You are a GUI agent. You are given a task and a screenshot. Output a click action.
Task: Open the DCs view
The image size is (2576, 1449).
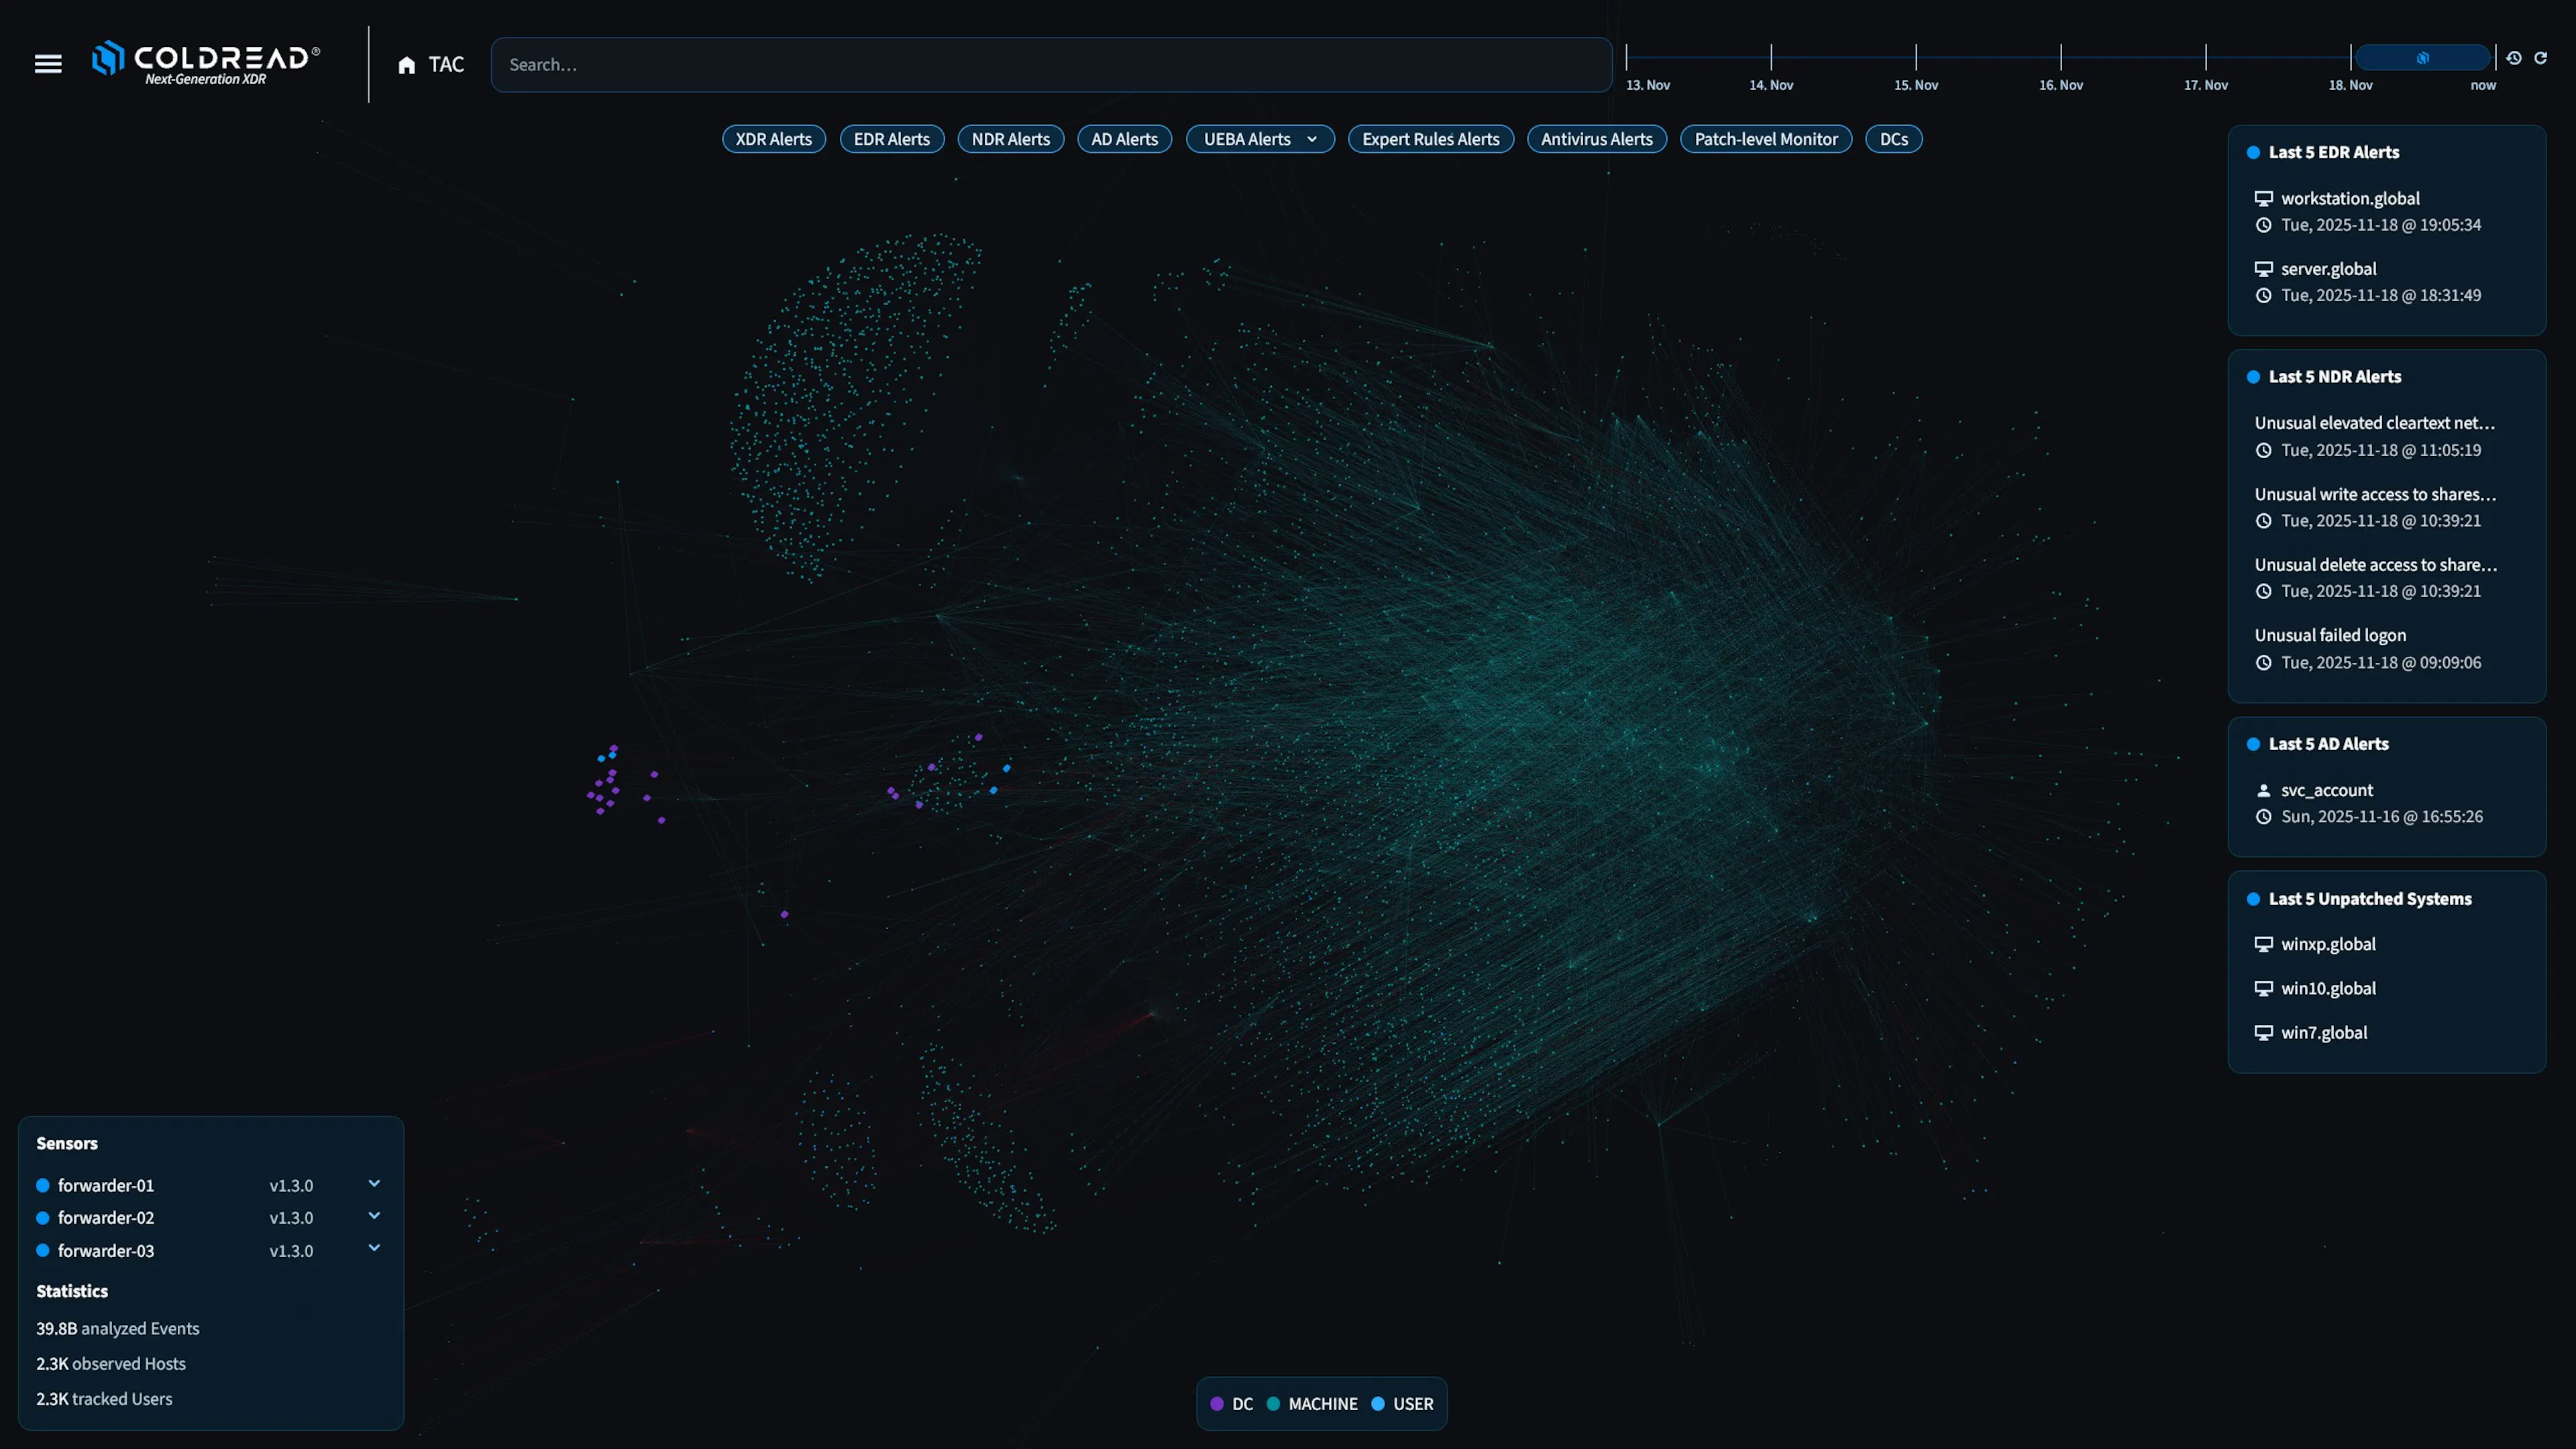(1894, 139)
